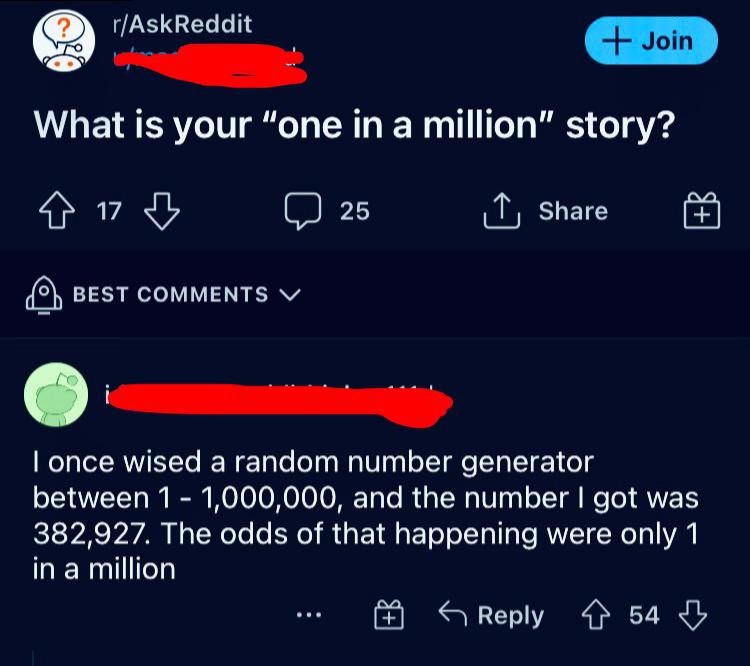Downvote the AskReddit post

(x=161, y=211)
